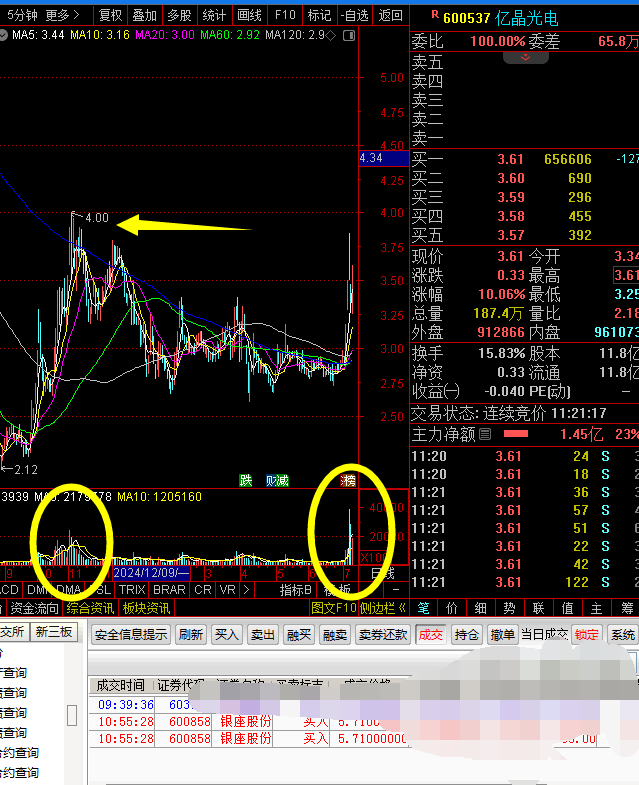Click the 叠加 overlay button
Viewport: 639px width, 785px height.
pos(145,16)
